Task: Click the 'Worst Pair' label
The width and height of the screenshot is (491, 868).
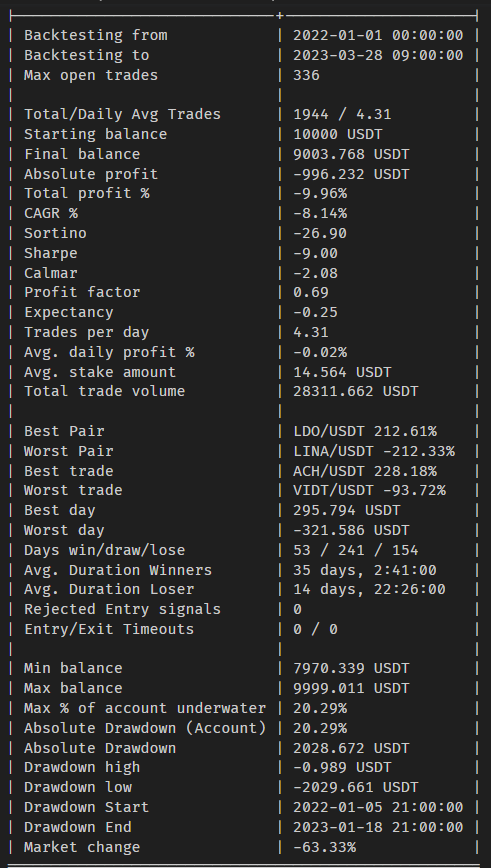Action: pyautogui.click(x=68, y=451)
